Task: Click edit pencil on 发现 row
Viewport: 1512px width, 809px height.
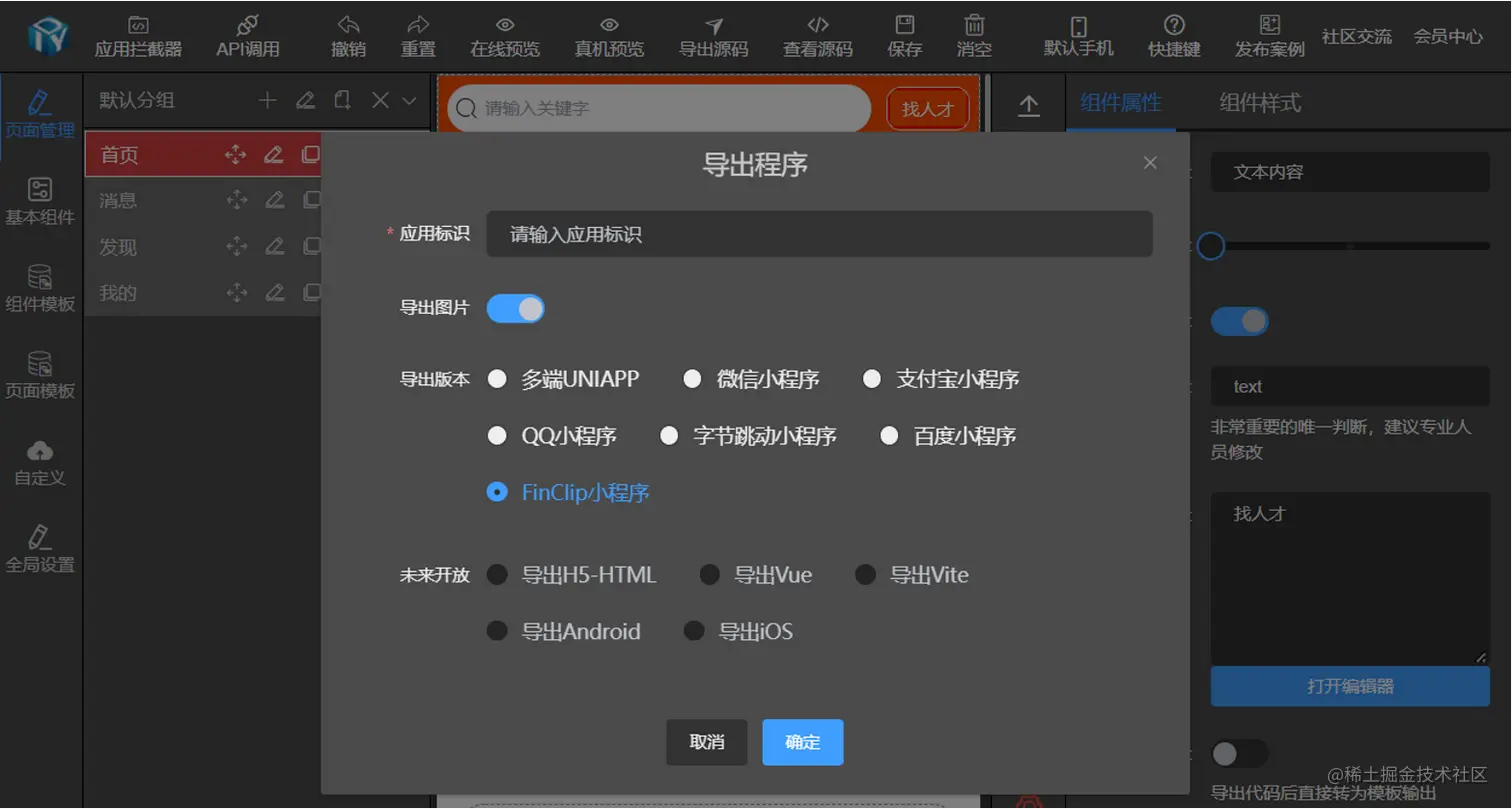Action: [x=274, y=246]
